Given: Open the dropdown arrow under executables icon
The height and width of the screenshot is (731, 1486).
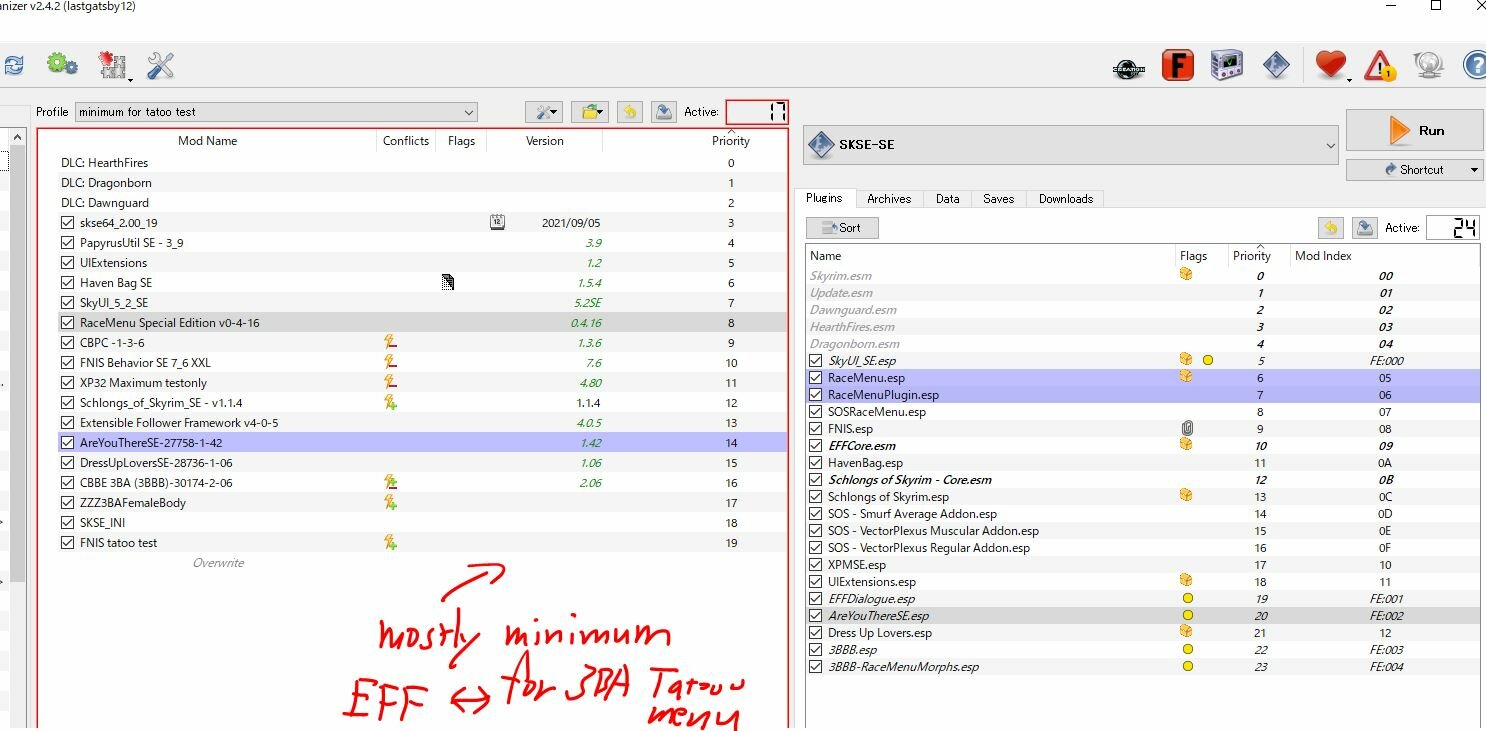Looking at the screenshot, I should 131,78.
